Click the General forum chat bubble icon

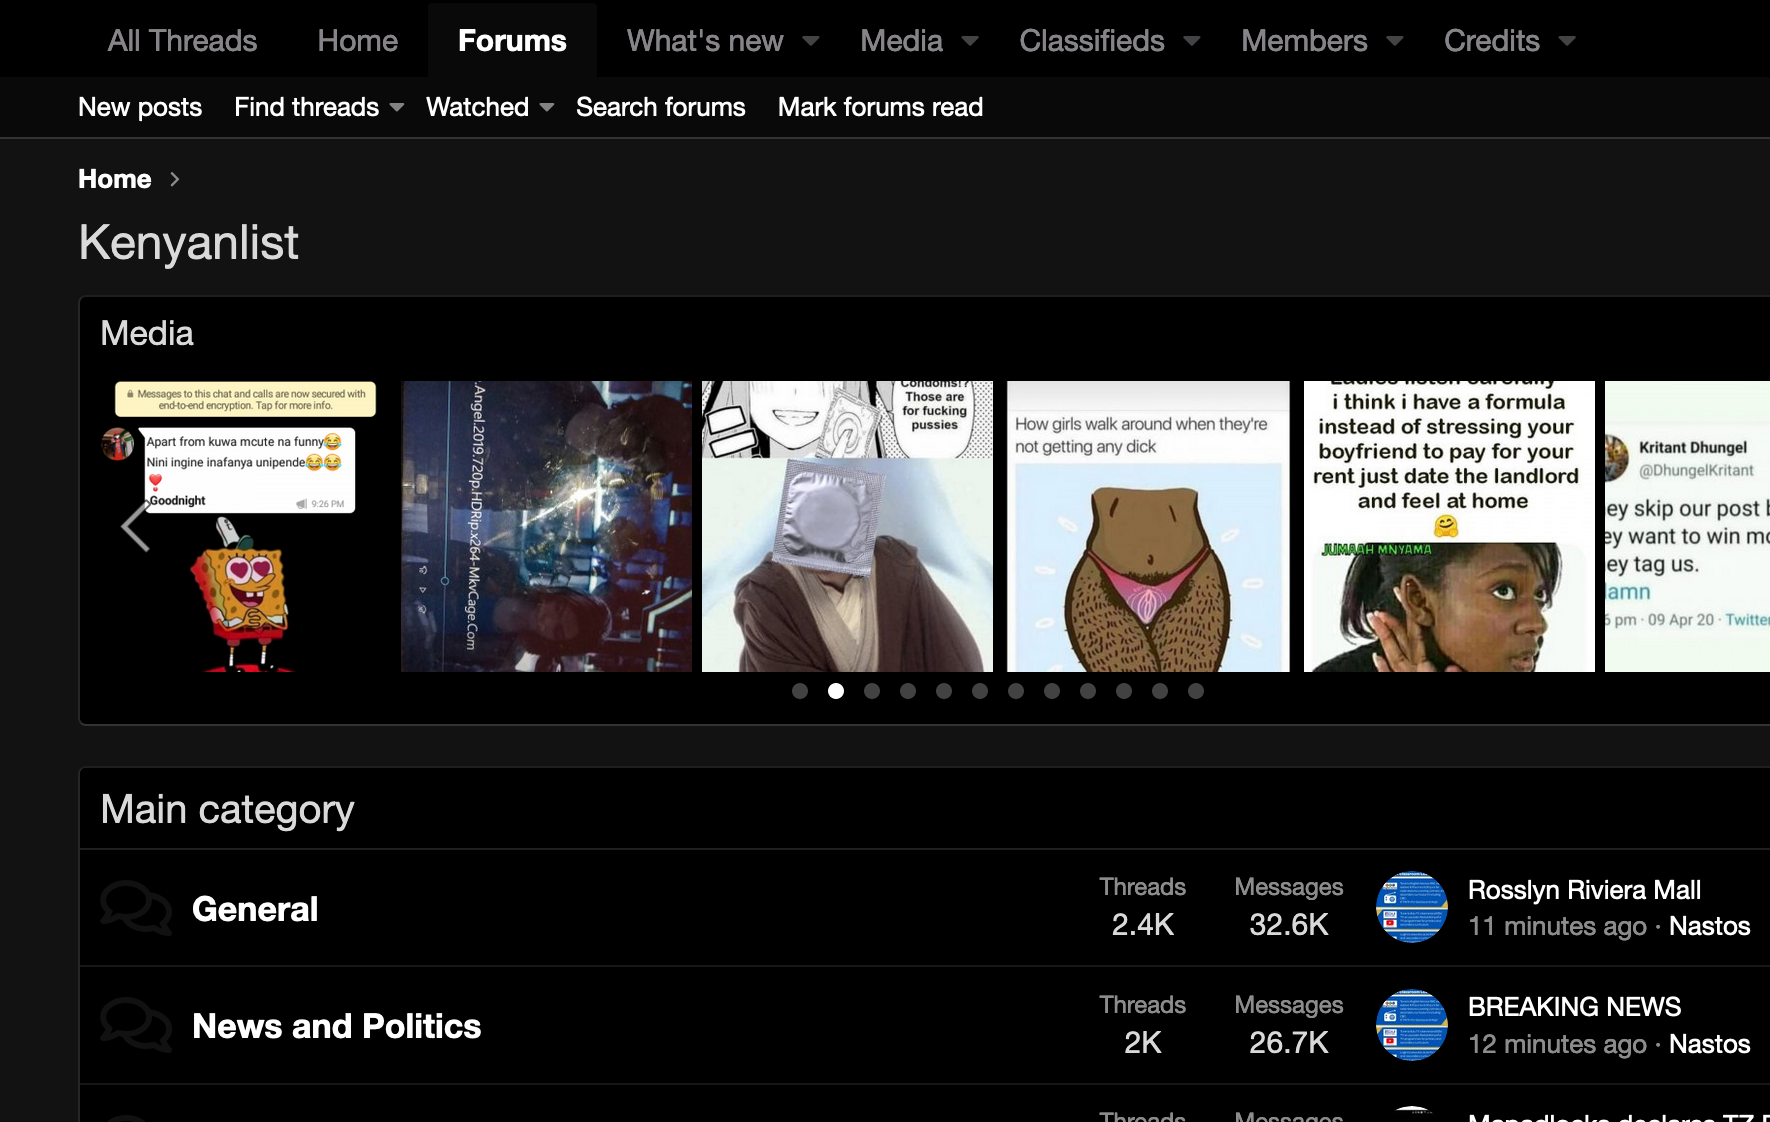(136, 908)
